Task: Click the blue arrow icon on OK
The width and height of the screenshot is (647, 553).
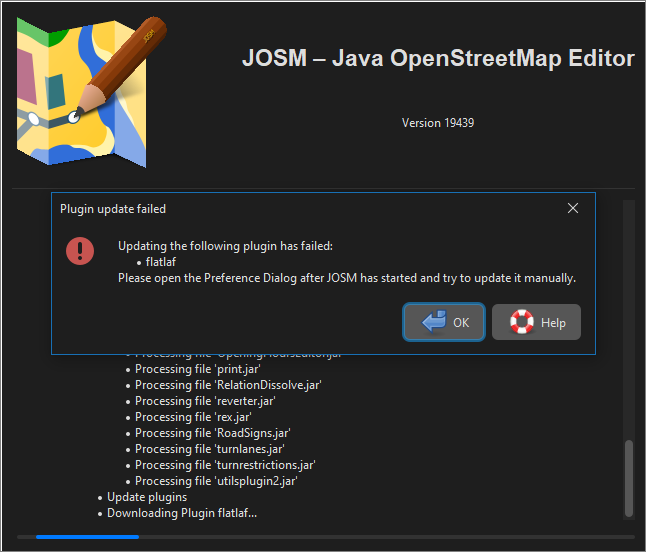Action: pyautogui.click(x=433, y=323)
